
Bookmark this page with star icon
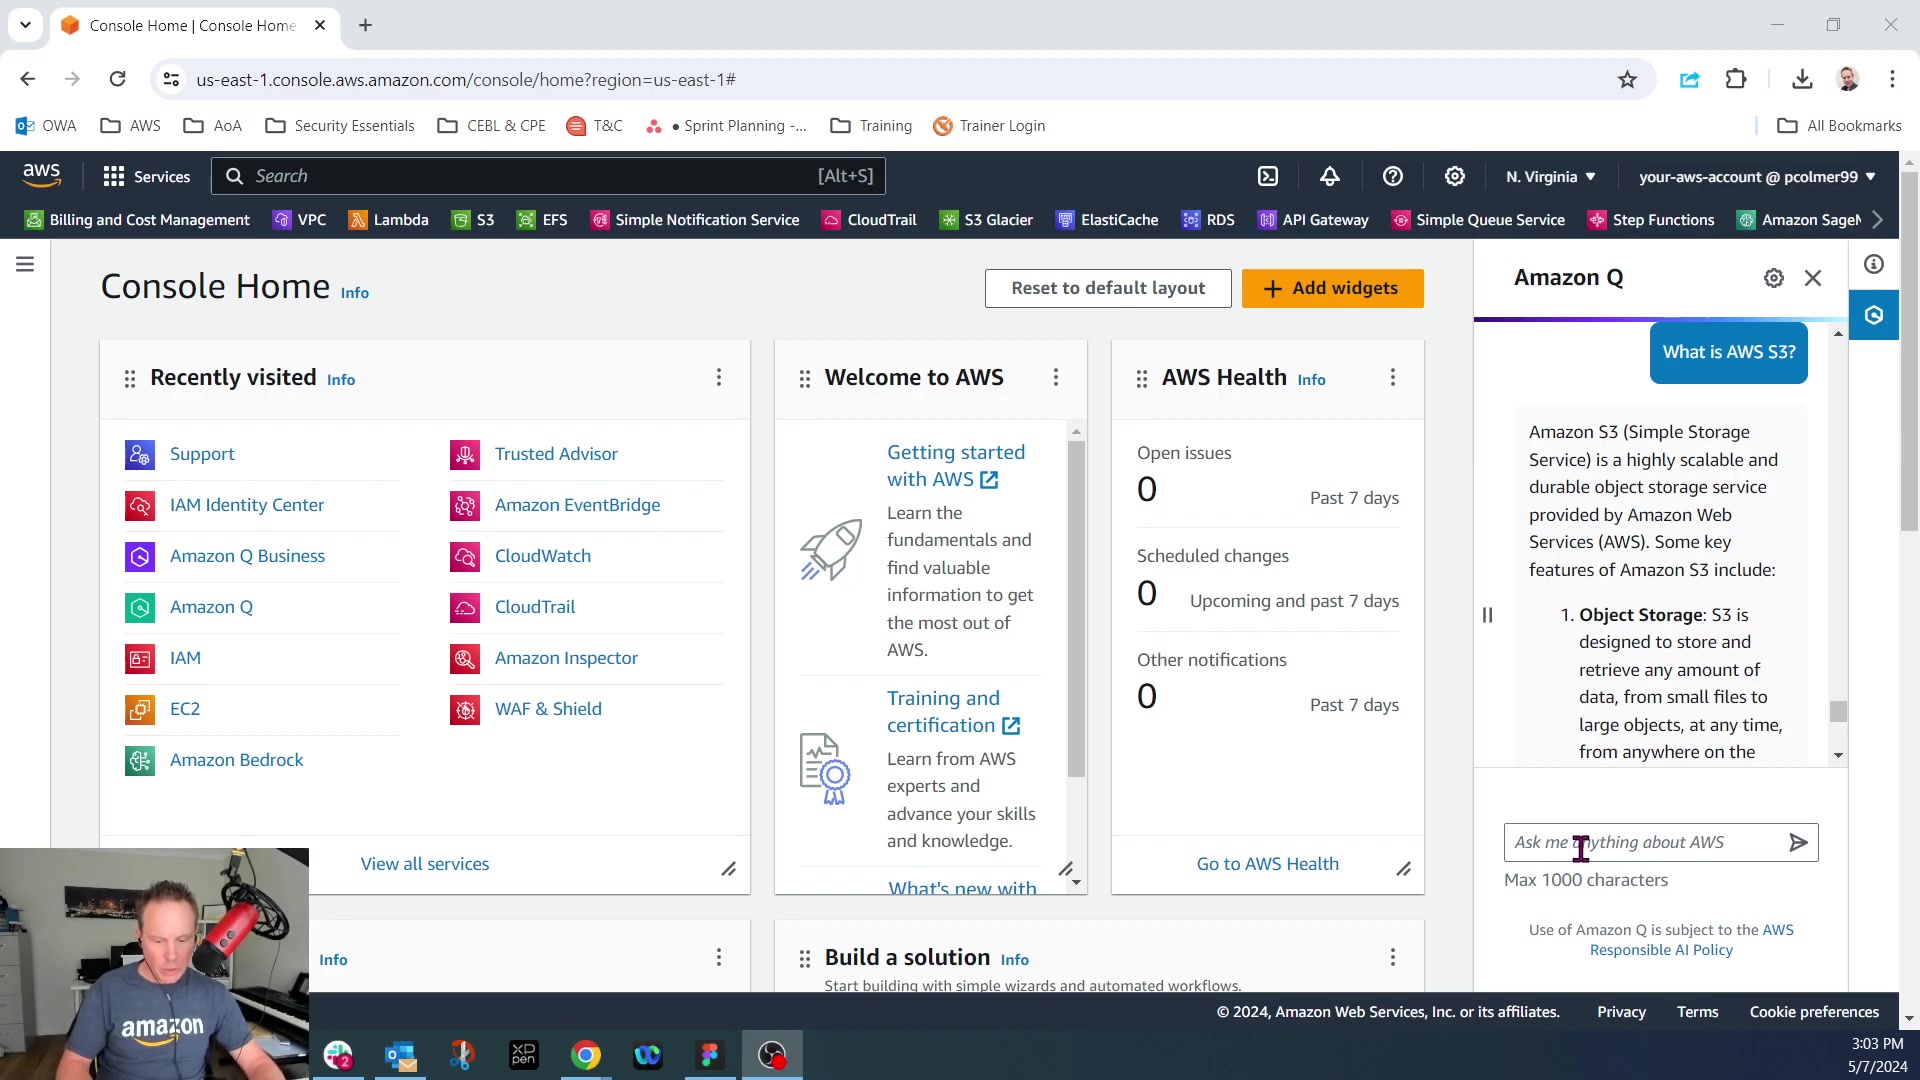(1628, 79)
